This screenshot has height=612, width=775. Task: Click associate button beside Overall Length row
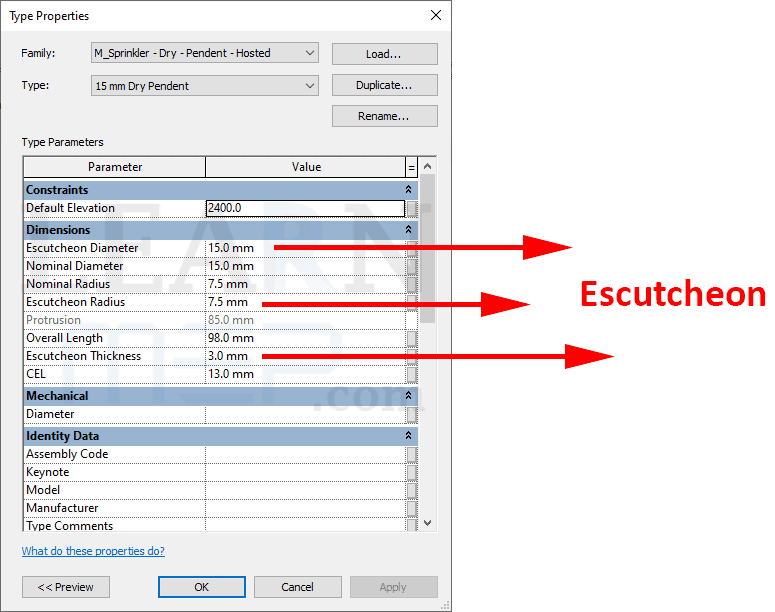[x=412, y=338]
